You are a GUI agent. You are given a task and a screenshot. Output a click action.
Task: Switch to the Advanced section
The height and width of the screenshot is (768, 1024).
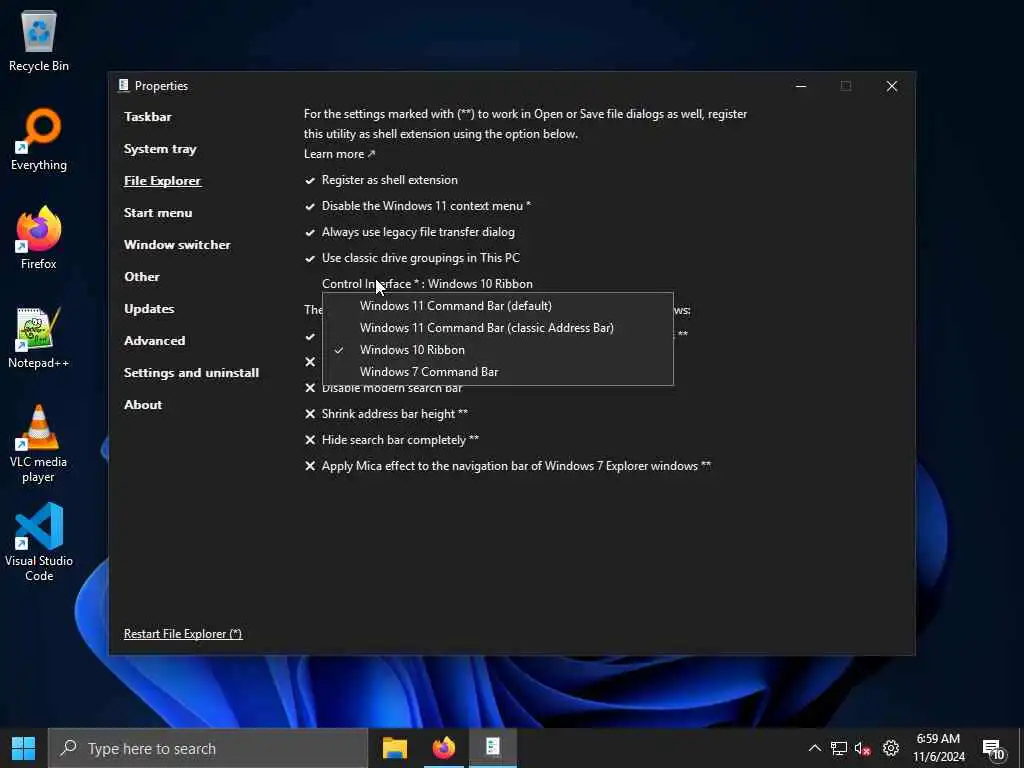click(x=154, y=341)
